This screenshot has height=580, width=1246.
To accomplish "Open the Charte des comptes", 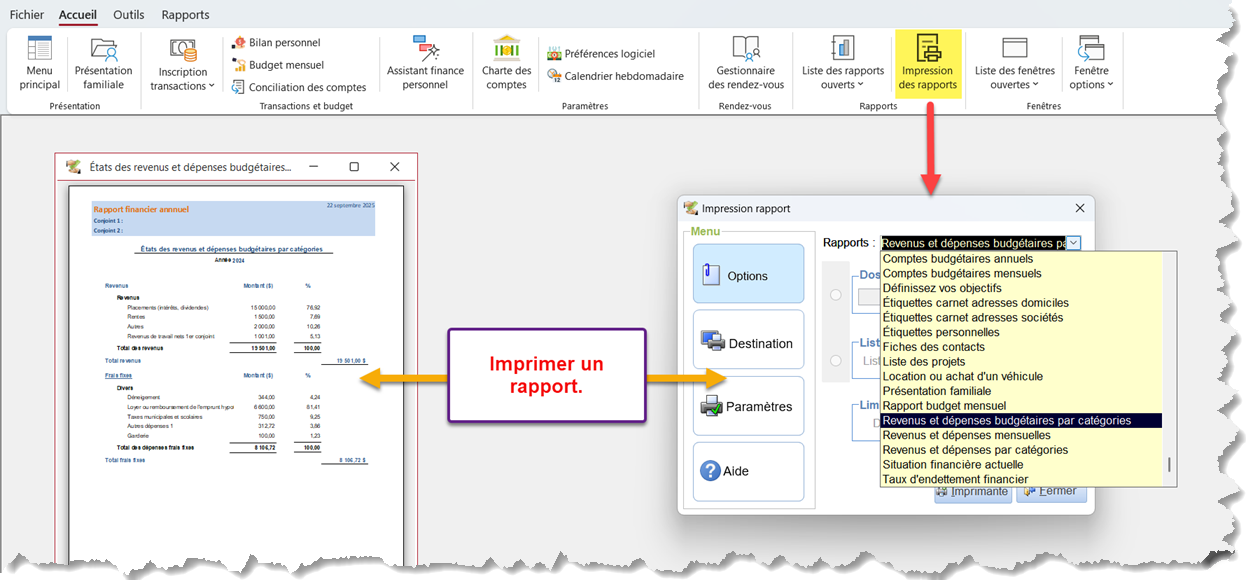I will tap(506, 63).
